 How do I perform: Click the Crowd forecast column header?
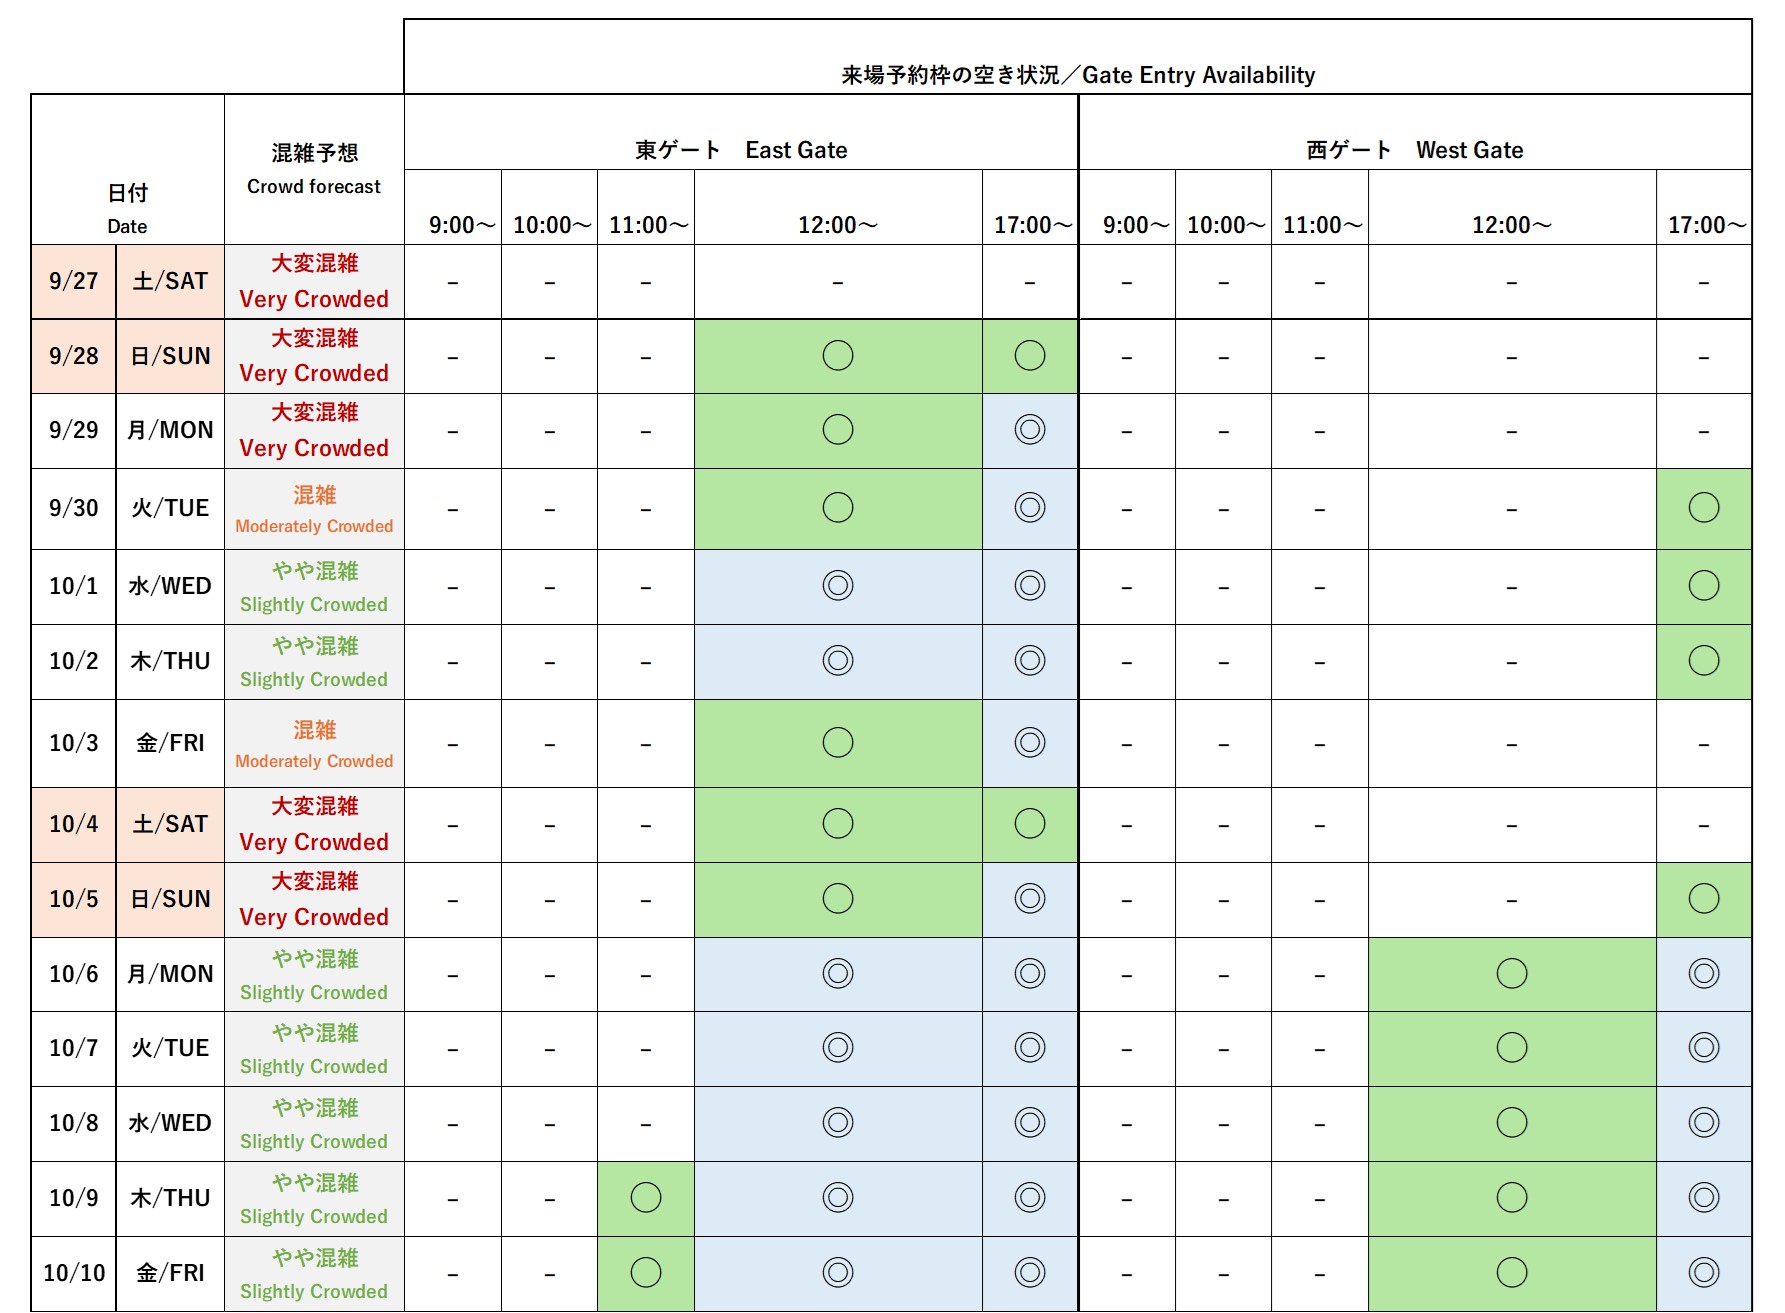[x=314, y=169]
